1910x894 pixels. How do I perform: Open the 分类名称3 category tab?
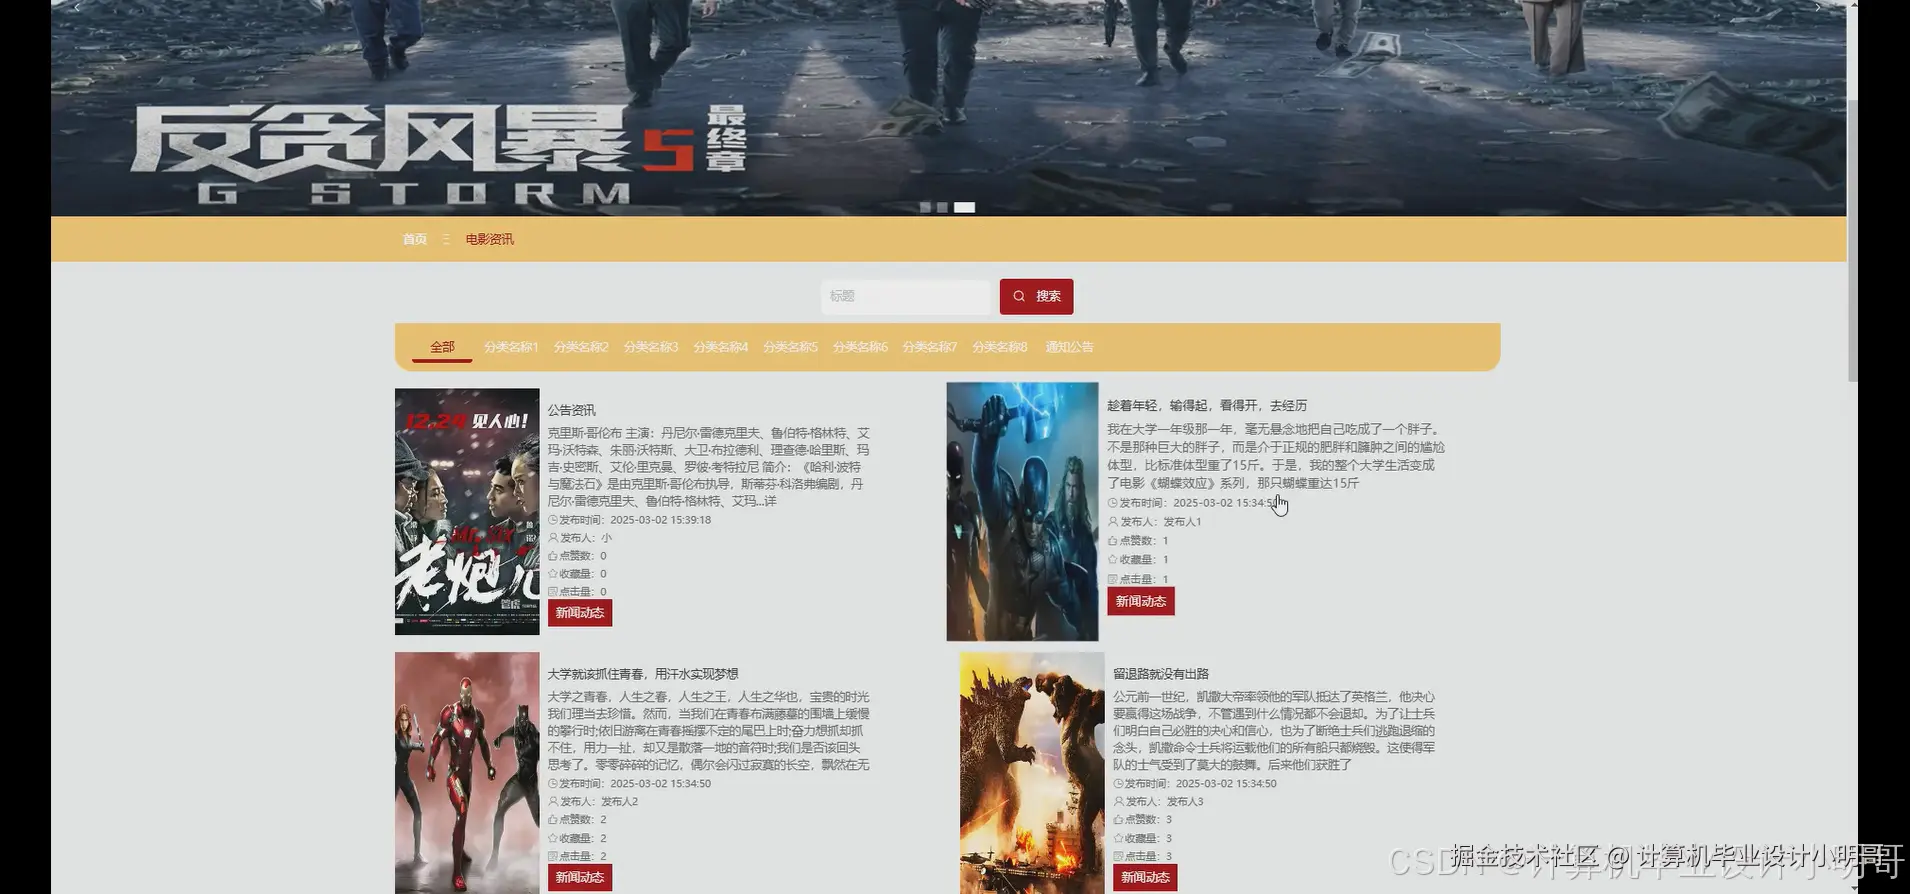[651, 347]
